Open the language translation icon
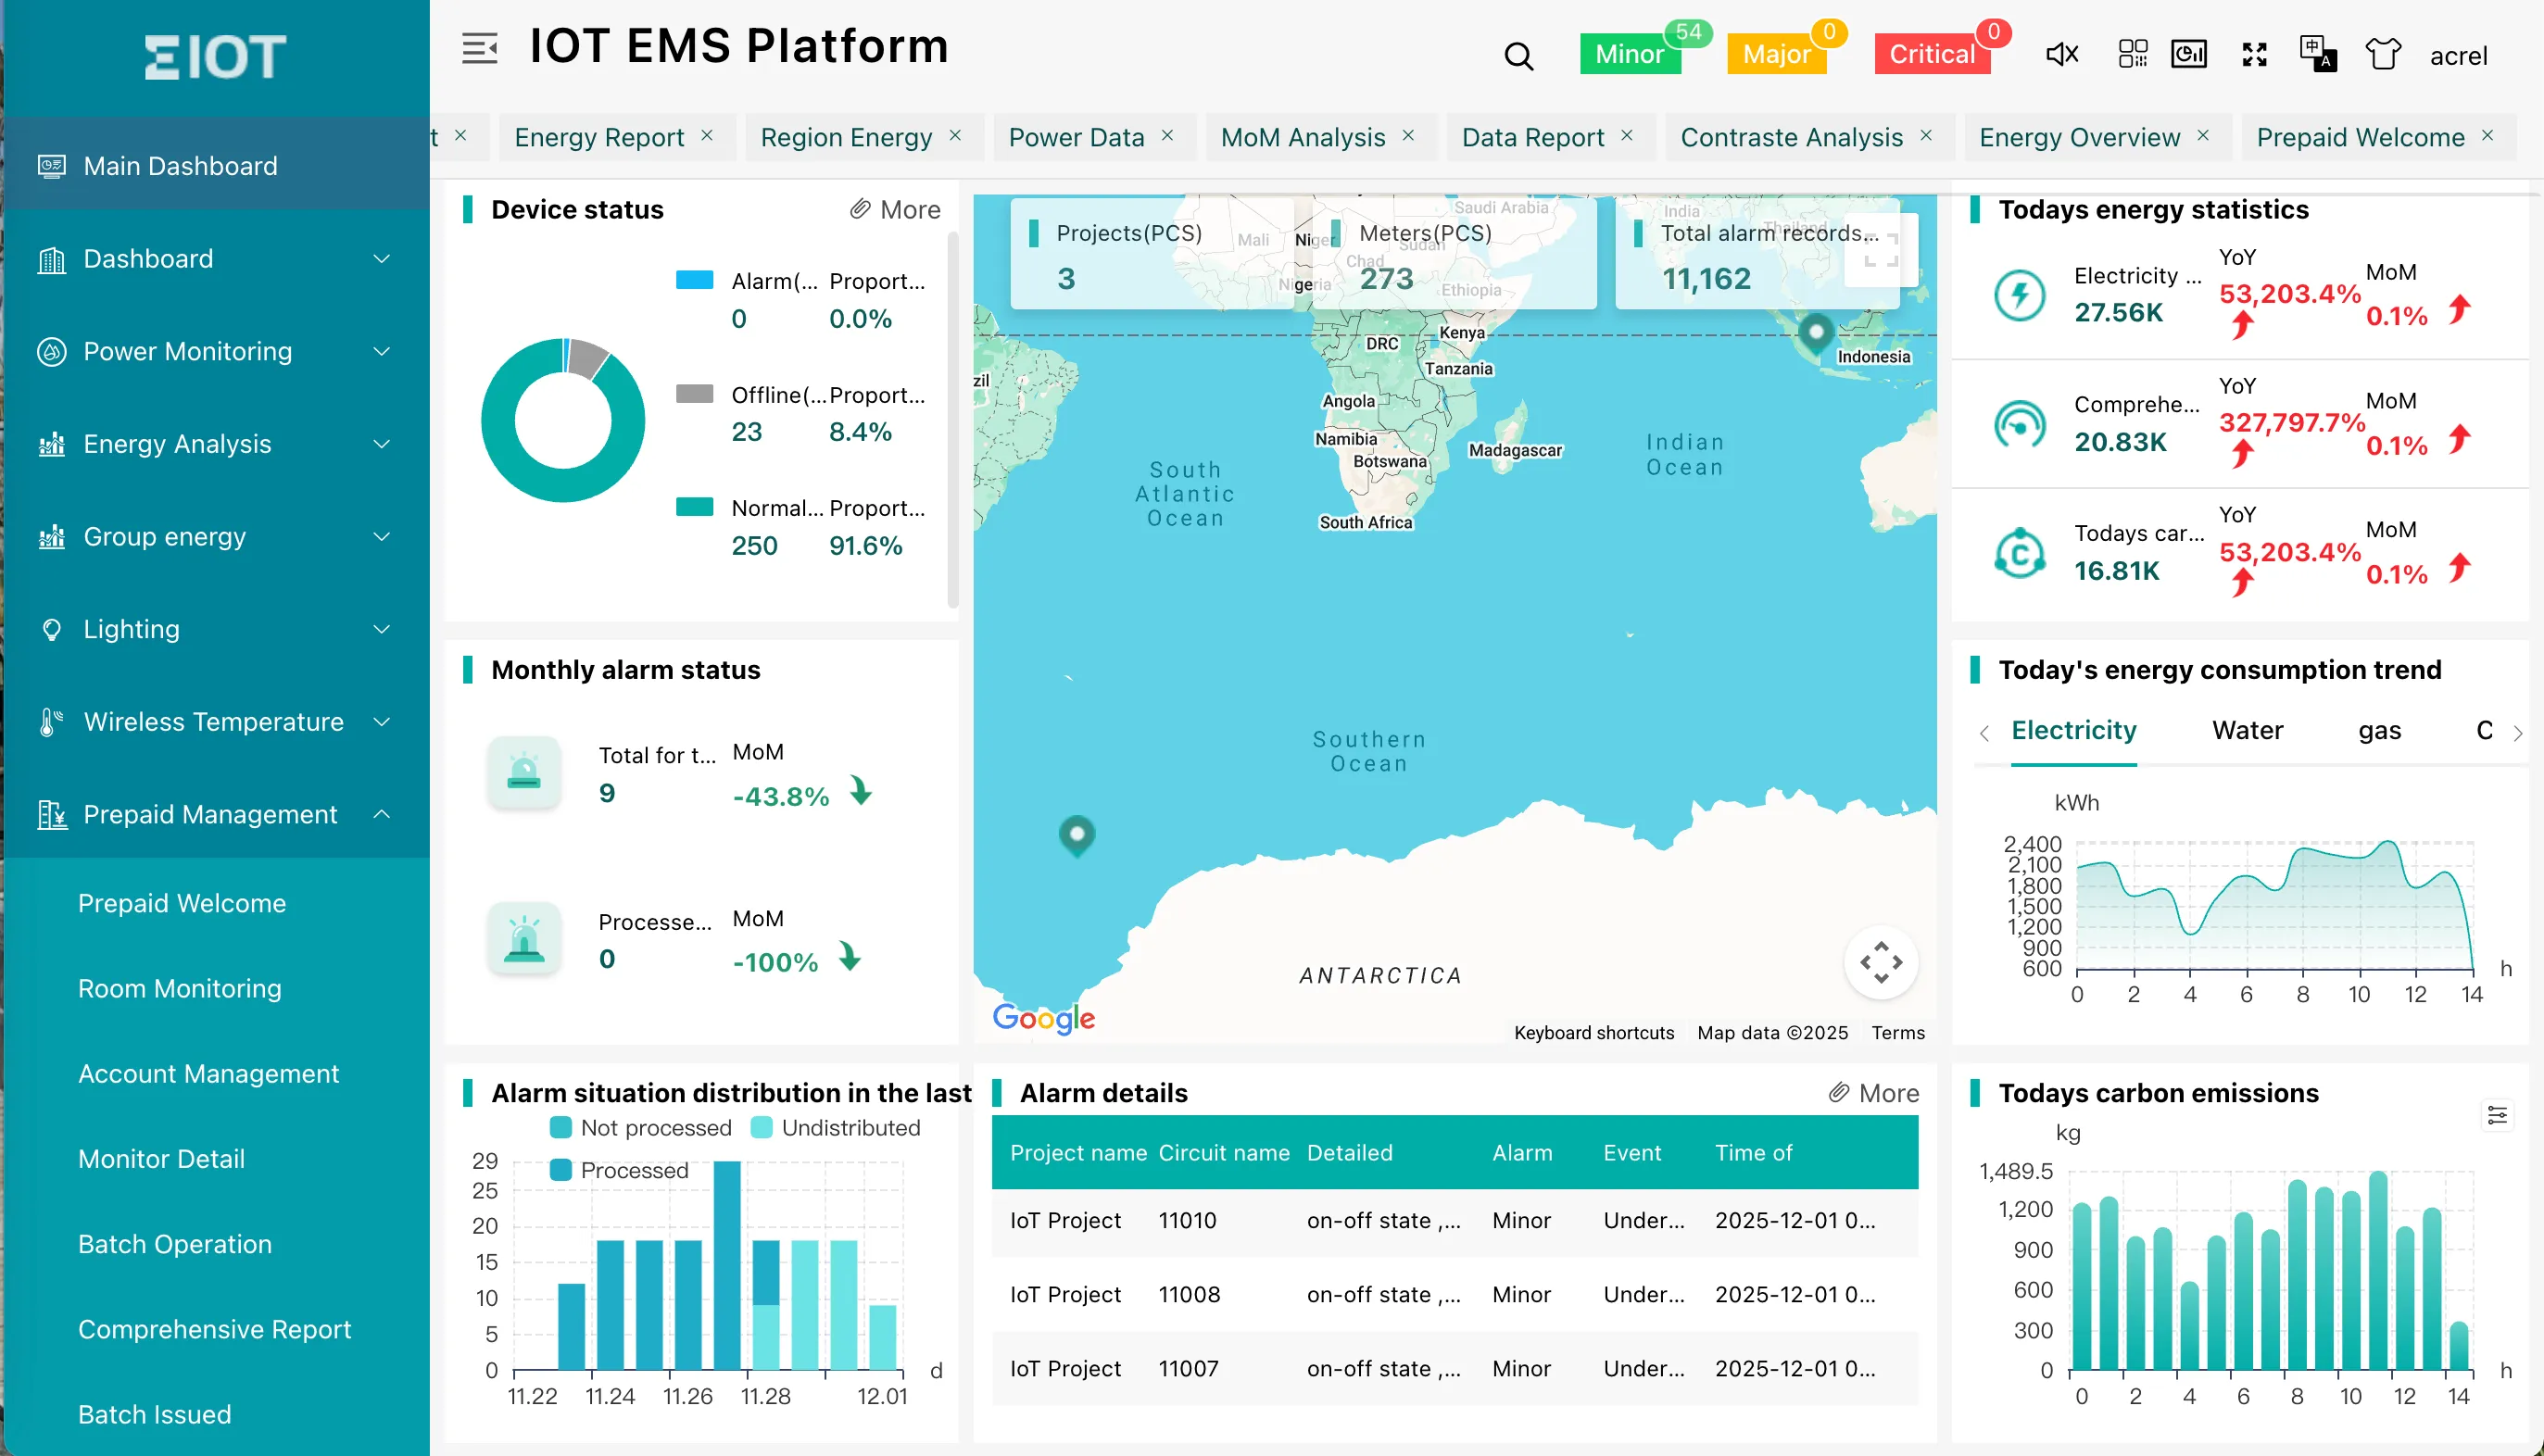Viewport: 2544px width, 1456px height. pyautogui.click(x=2317, y=54)
